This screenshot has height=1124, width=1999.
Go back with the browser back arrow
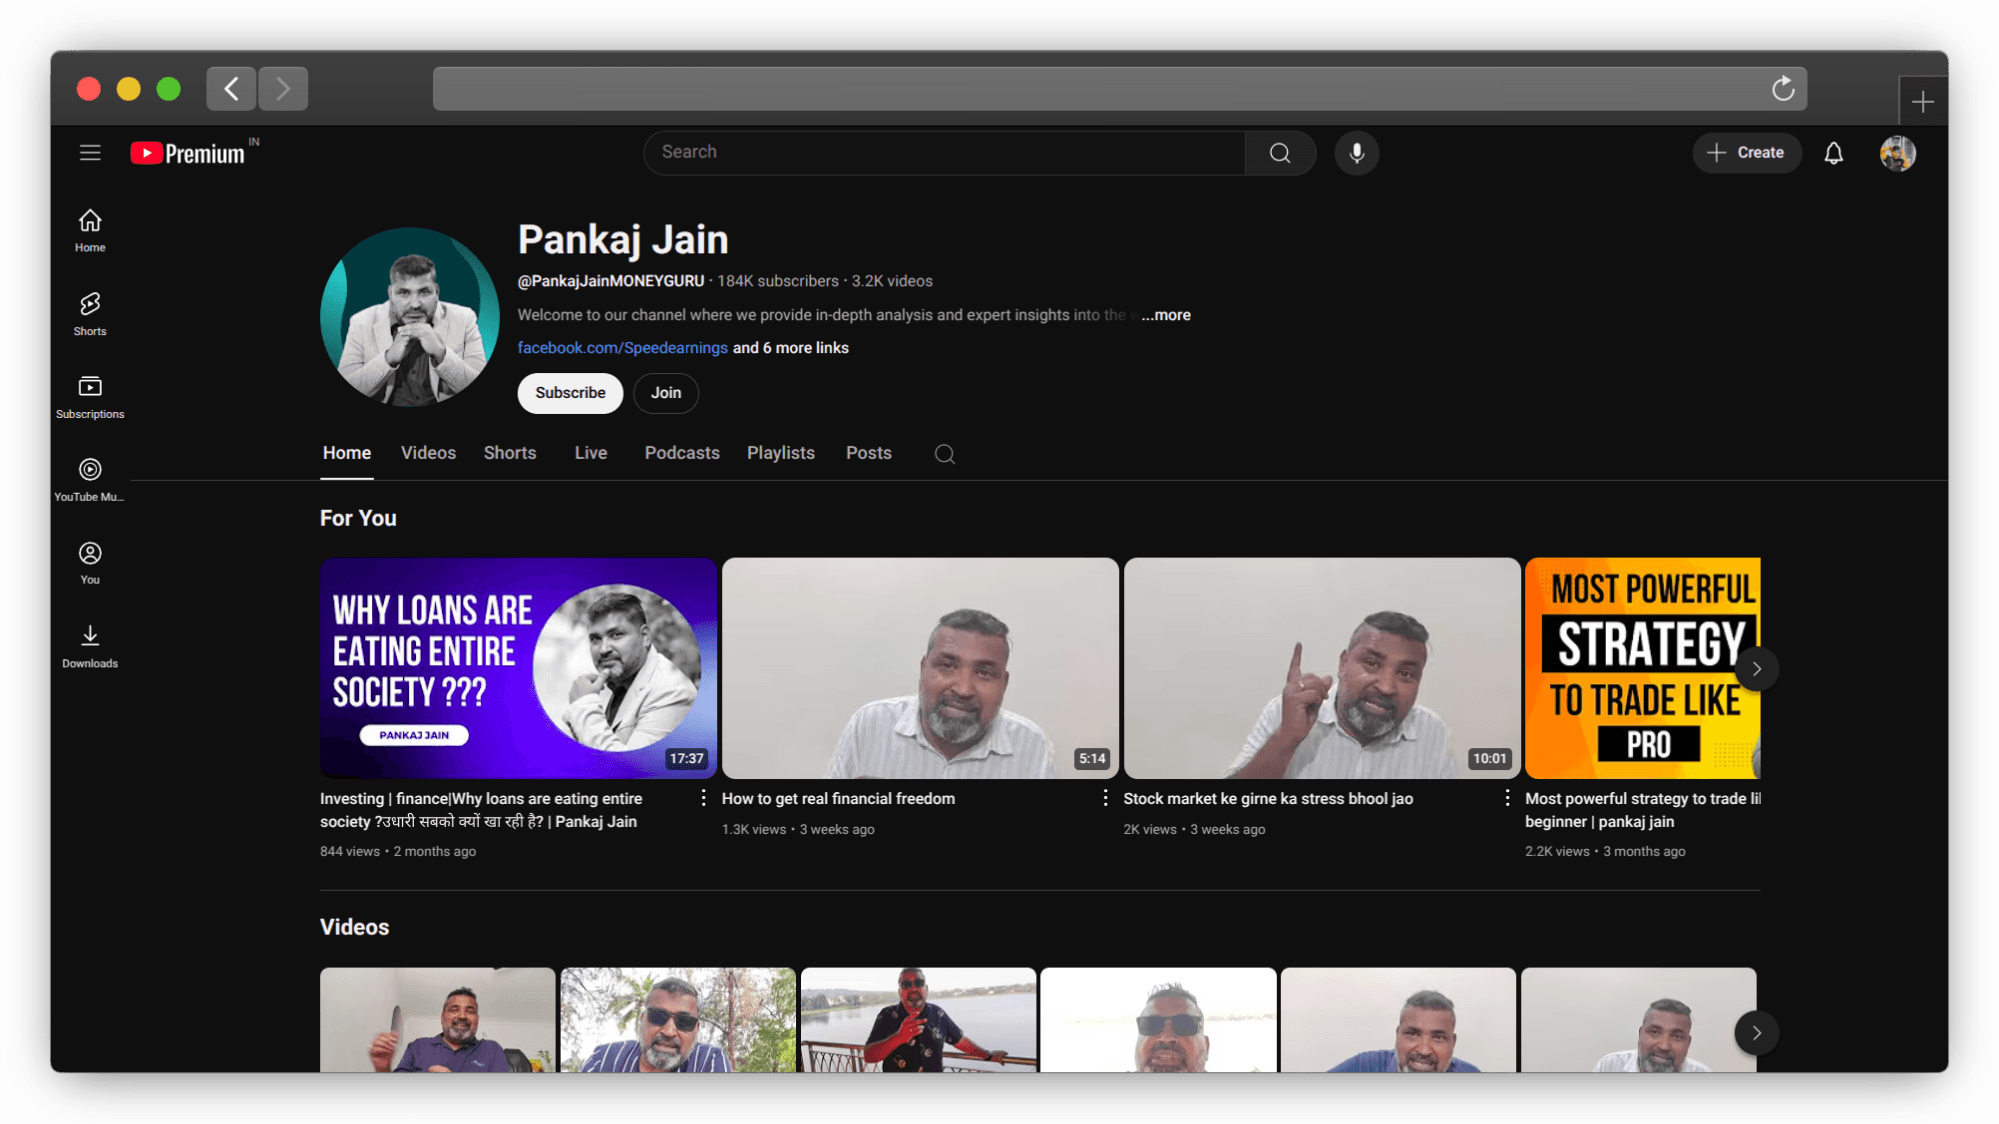point(231,89)
